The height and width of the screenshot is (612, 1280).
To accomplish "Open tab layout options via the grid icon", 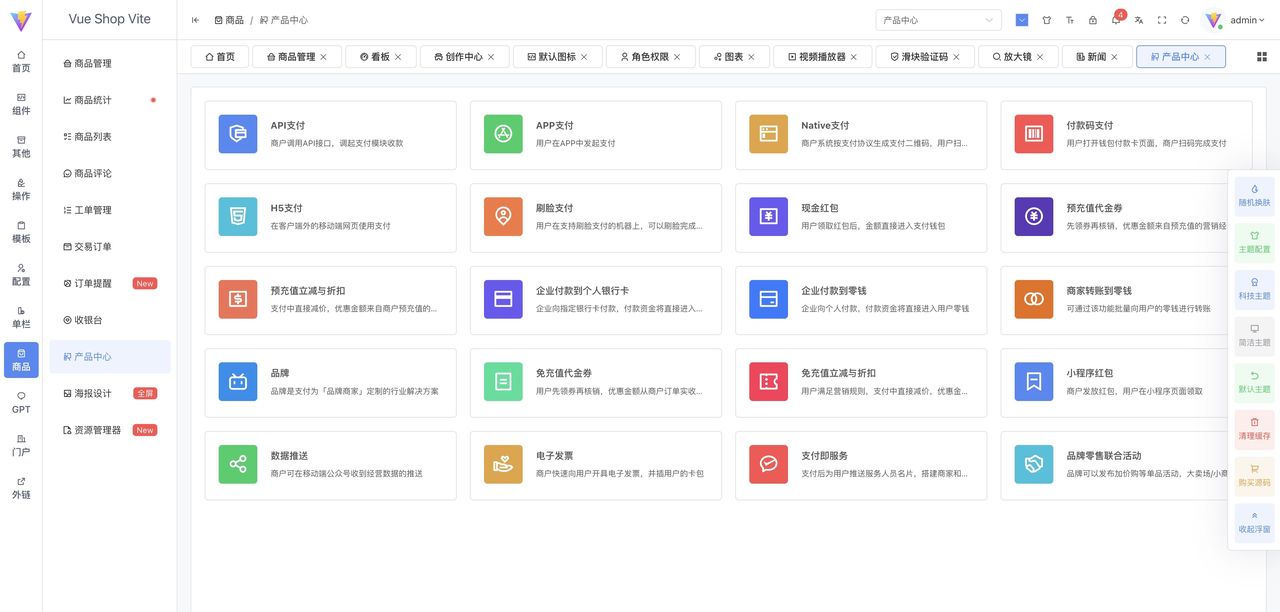I will tap(1262, 57).
